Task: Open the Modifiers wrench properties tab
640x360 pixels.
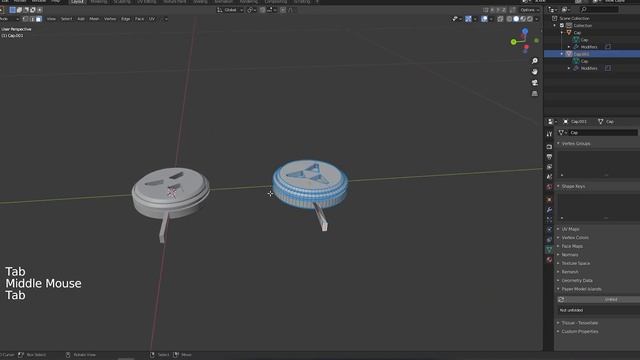Action: tap(549, 209)
